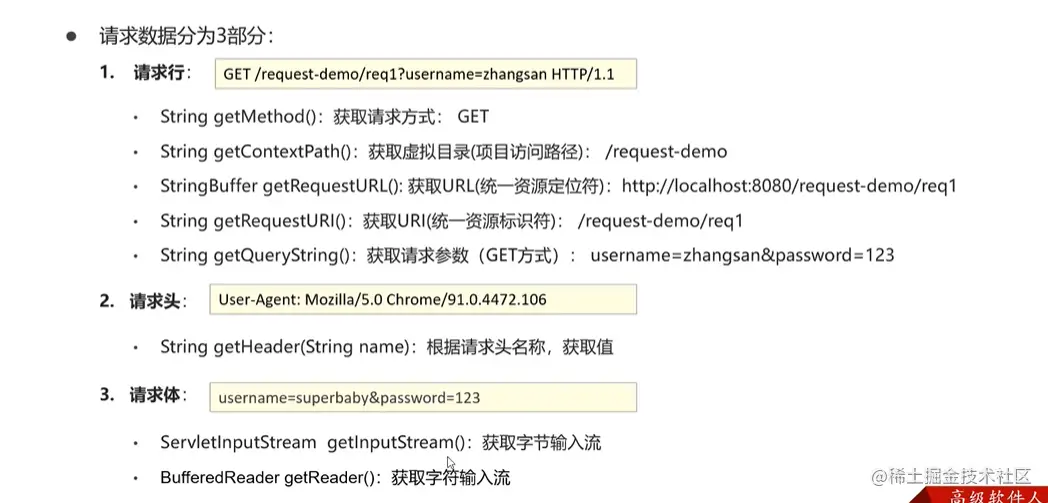Click the 请求行 section heading

(x=162, y=73)
